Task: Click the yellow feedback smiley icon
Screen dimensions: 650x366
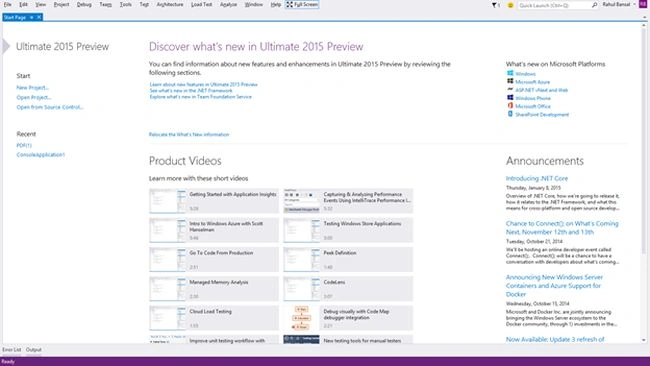Action: 510,5
